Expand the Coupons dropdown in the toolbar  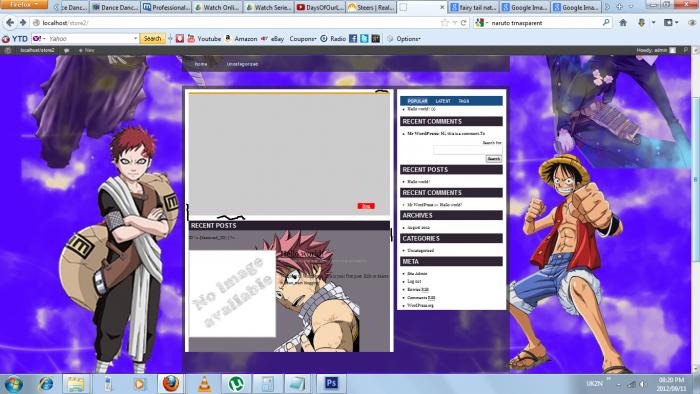click(x=303, y=39)
